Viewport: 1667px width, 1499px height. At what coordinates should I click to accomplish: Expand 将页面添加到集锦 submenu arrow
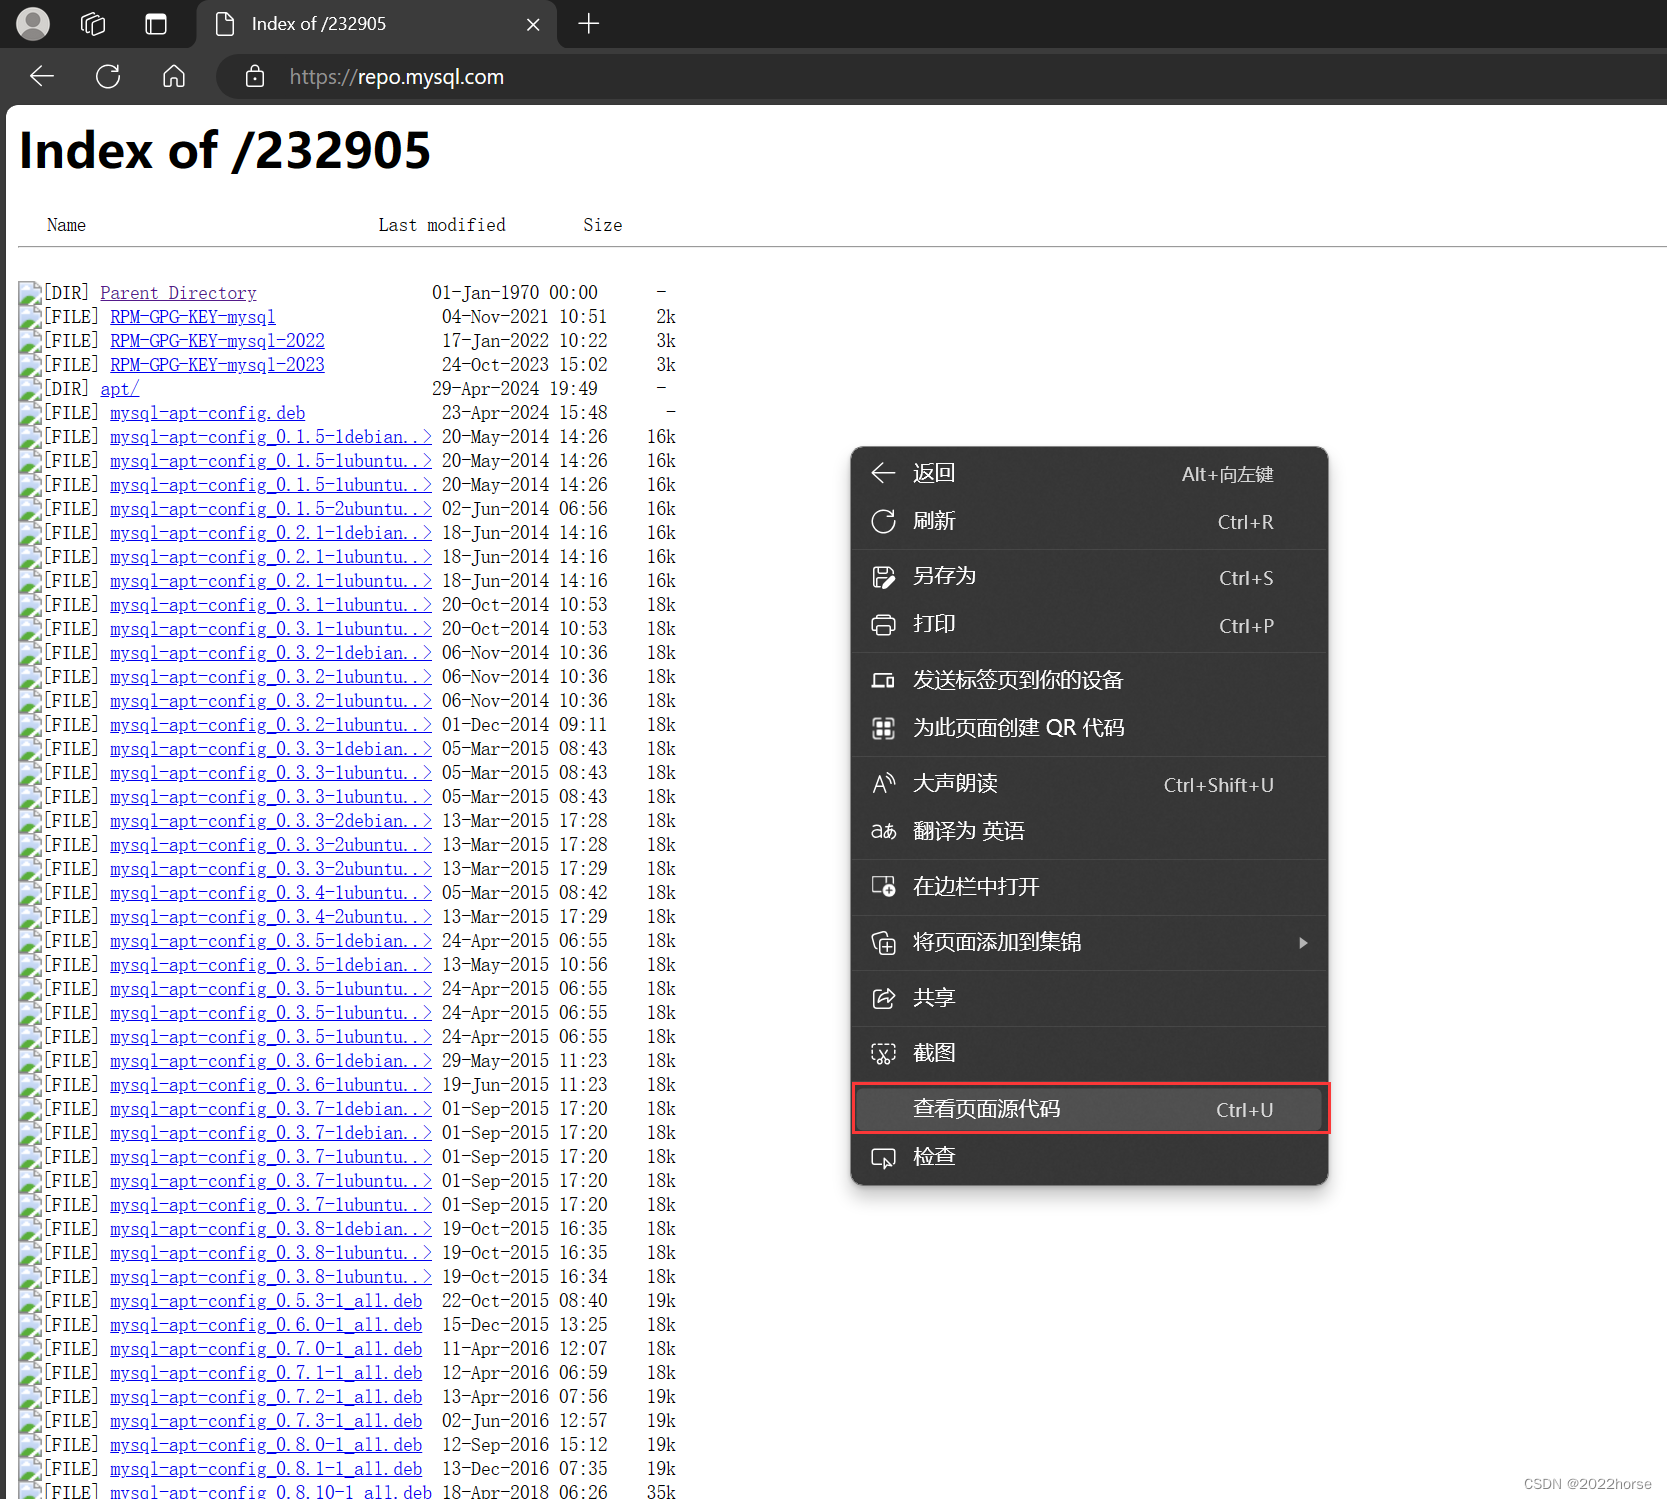(x=1303, y=943)
